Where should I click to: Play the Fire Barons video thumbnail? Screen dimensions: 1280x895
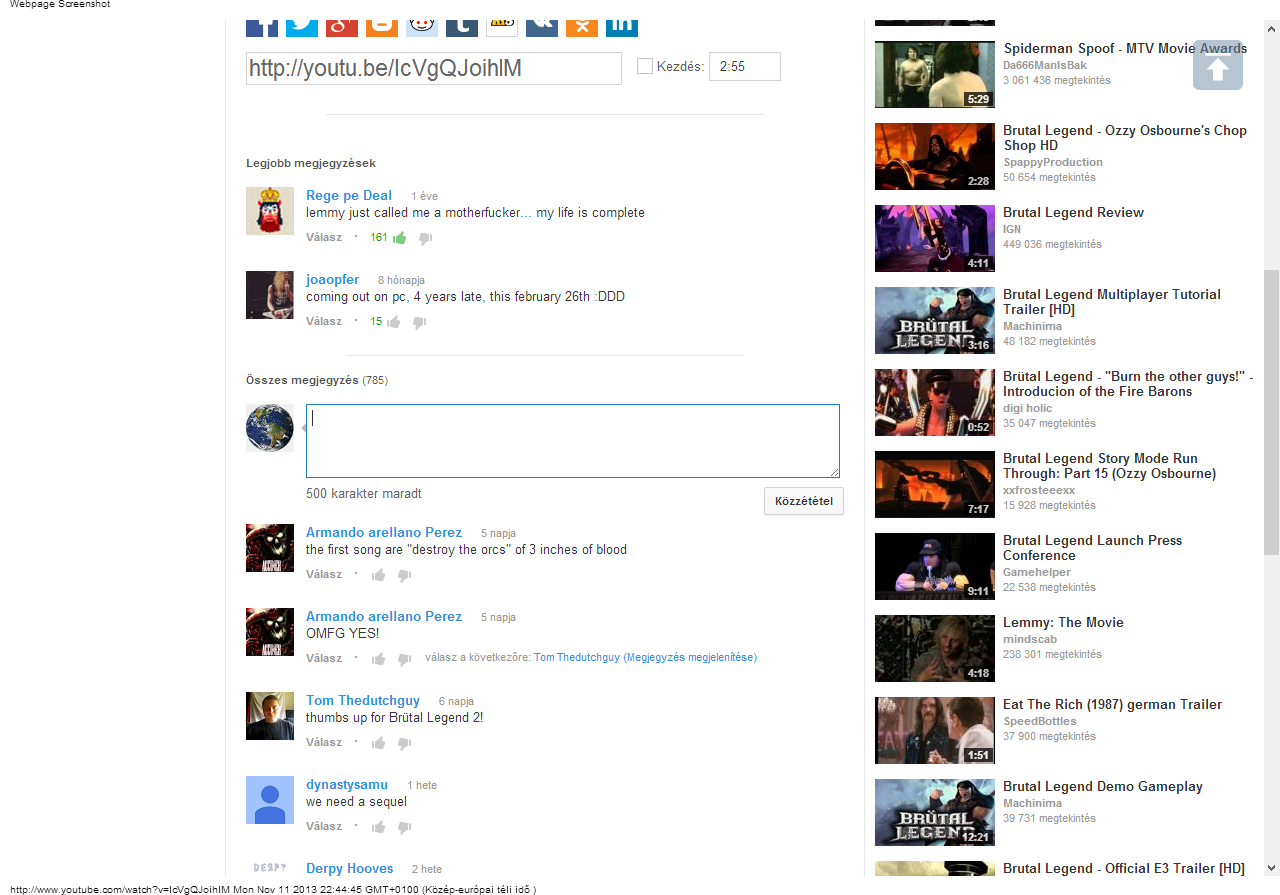(935, 402)
